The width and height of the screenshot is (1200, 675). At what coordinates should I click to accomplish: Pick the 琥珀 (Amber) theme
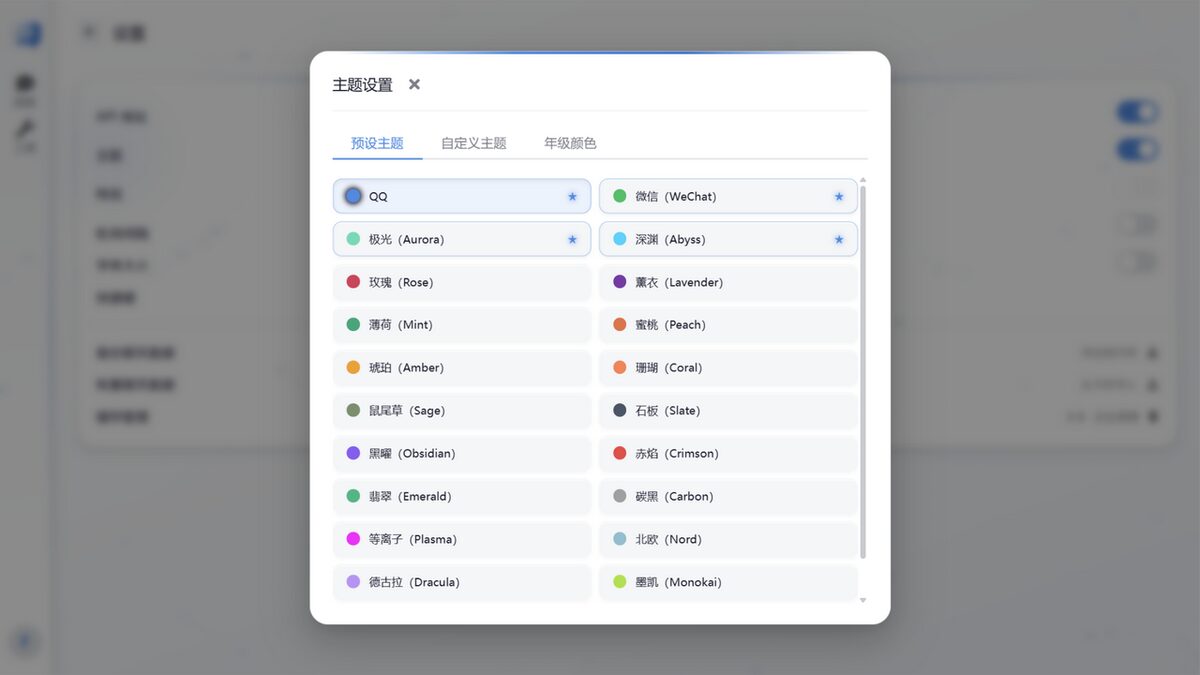462,368
